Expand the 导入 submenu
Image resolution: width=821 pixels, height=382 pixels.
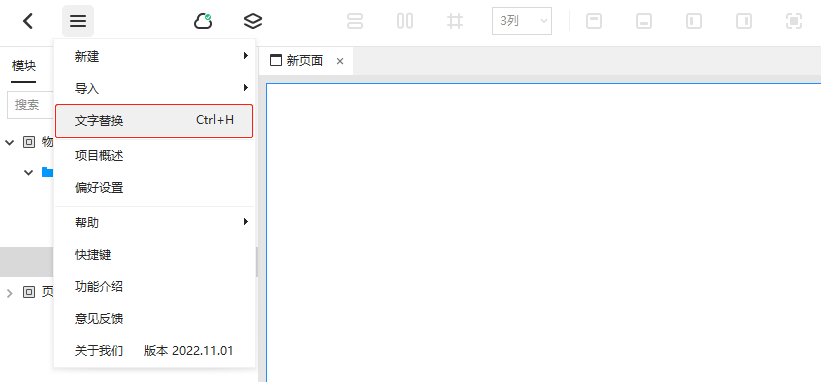pyautogui.click(x=154, y=88)
